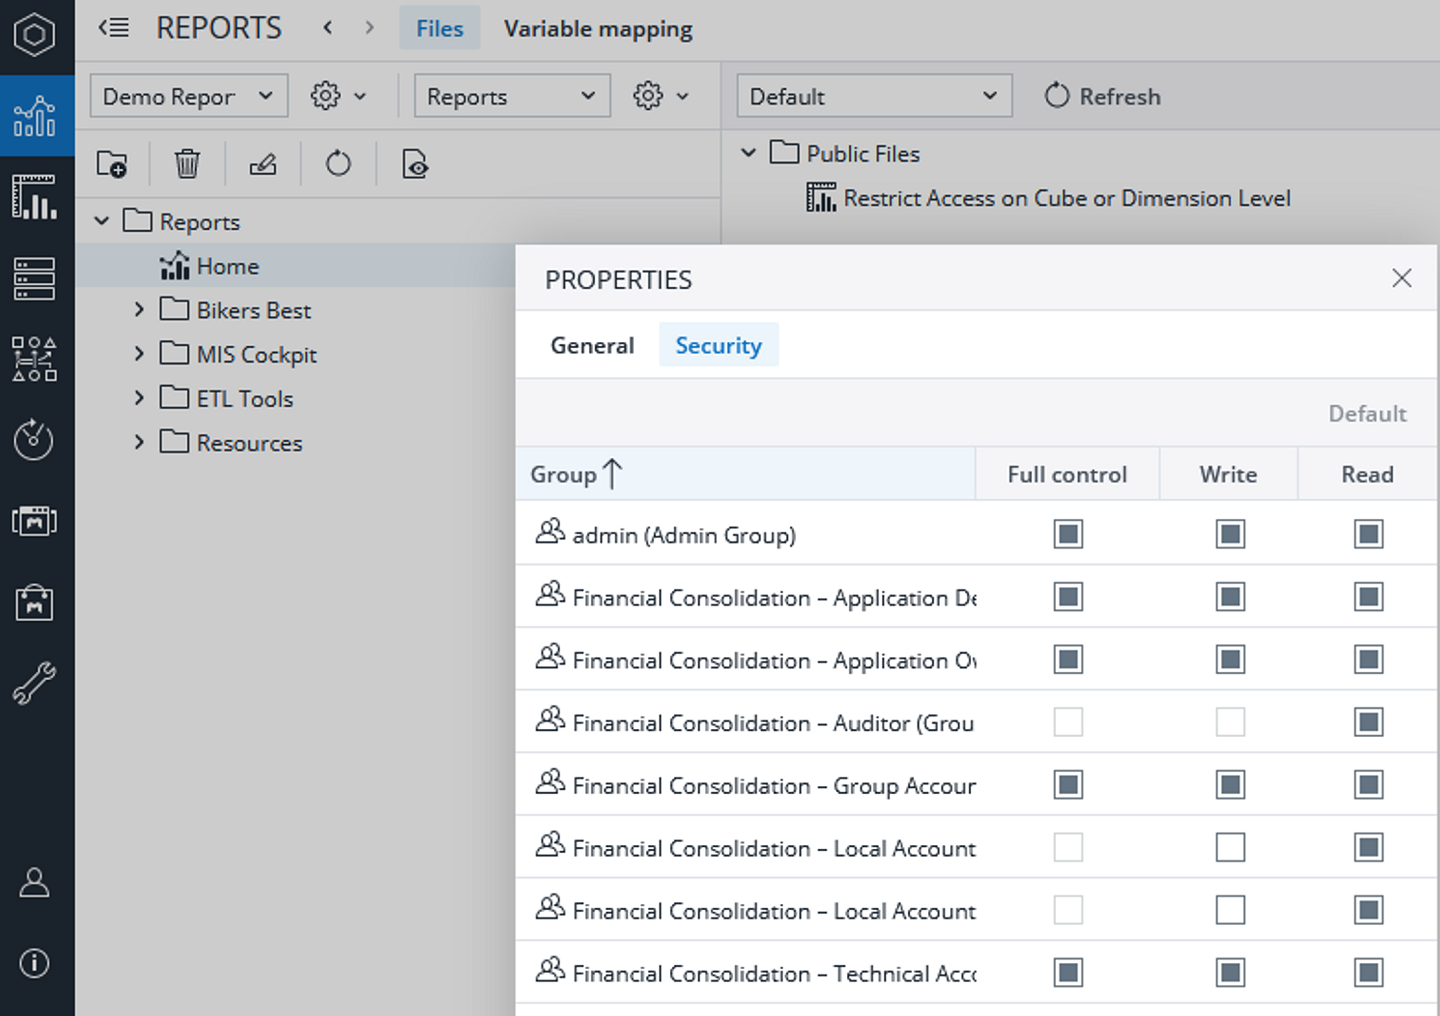Toggle Write for Technical Acco row
Viewport: 1440px width, 1016px height.
pyautogui.click(x=1230, y=973)
